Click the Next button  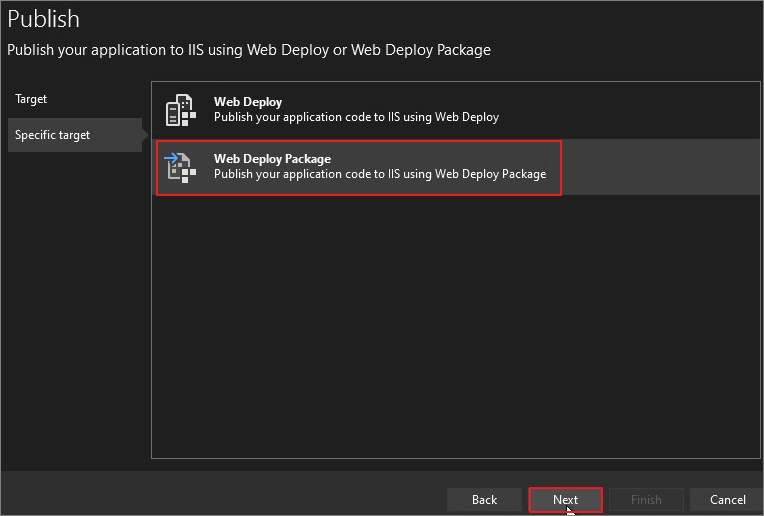point(566,499)
